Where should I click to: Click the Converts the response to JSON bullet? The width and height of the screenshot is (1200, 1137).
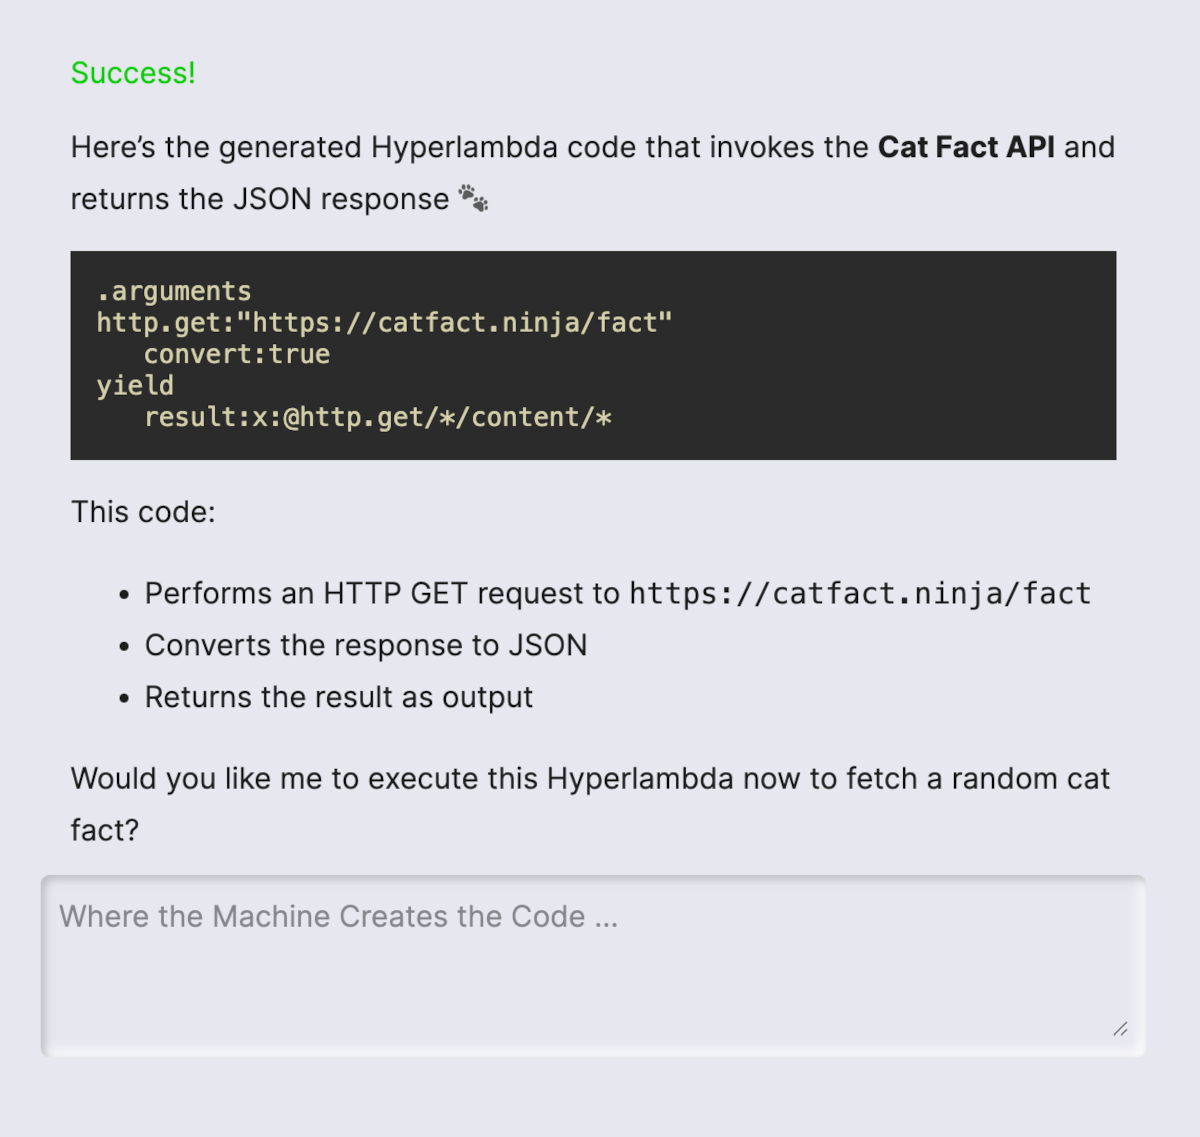pos(366,645)
